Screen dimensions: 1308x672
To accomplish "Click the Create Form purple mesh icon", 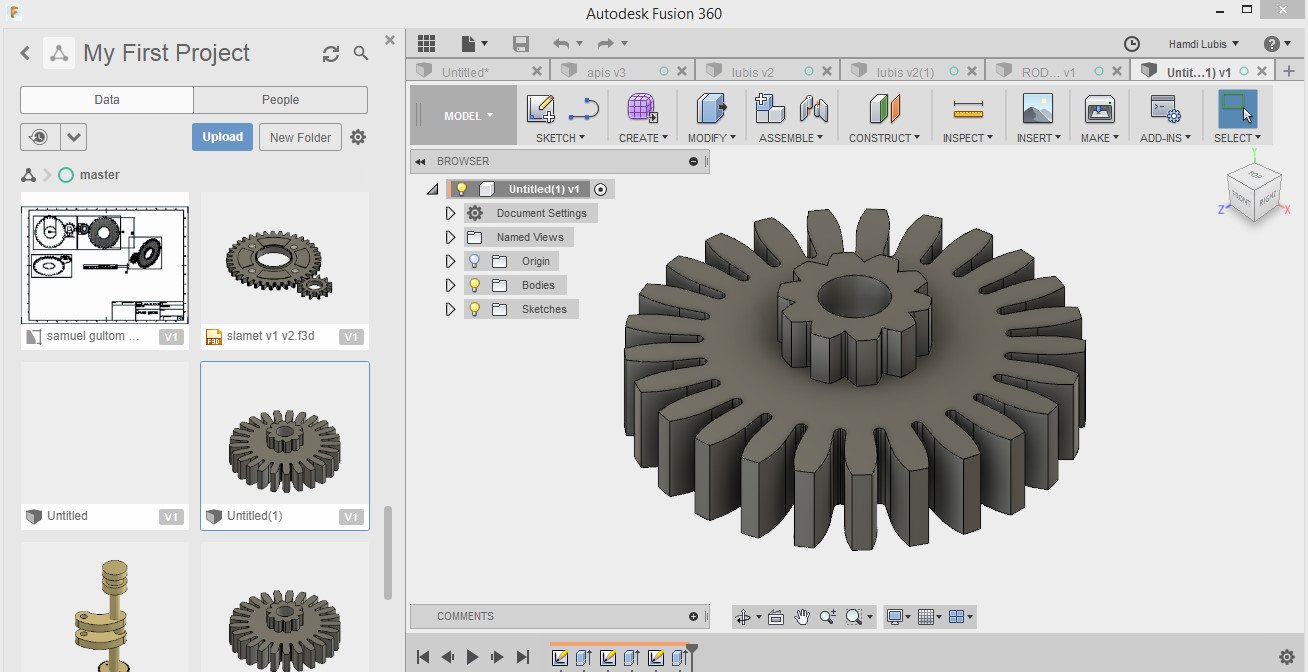I will 641,108.
